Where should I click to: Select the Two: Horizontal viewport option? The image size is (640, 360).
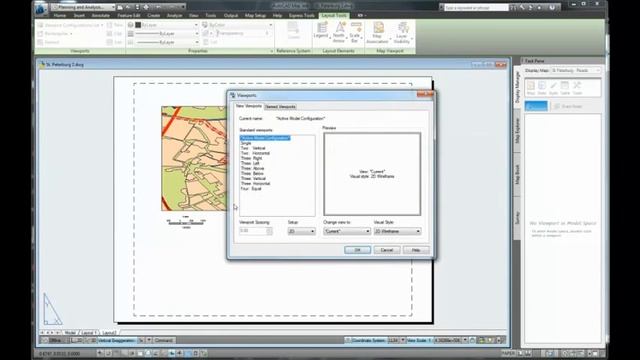point(255,153)
